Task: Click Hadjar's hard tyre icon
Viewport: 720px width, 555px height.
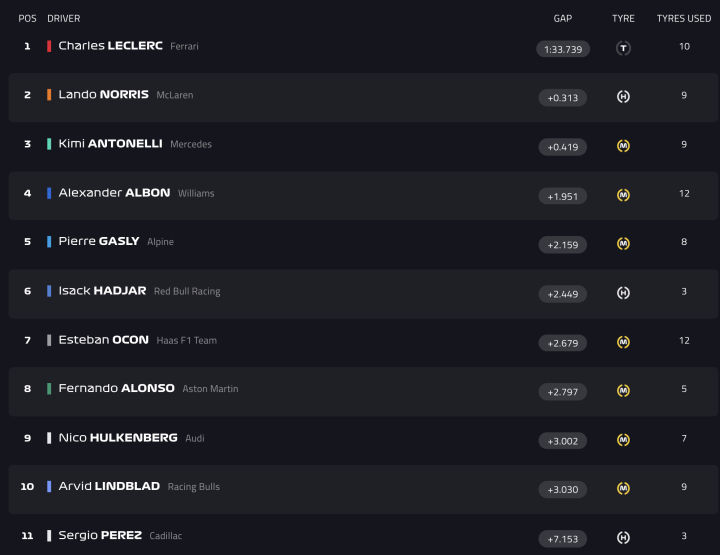Action: (623, 293)
